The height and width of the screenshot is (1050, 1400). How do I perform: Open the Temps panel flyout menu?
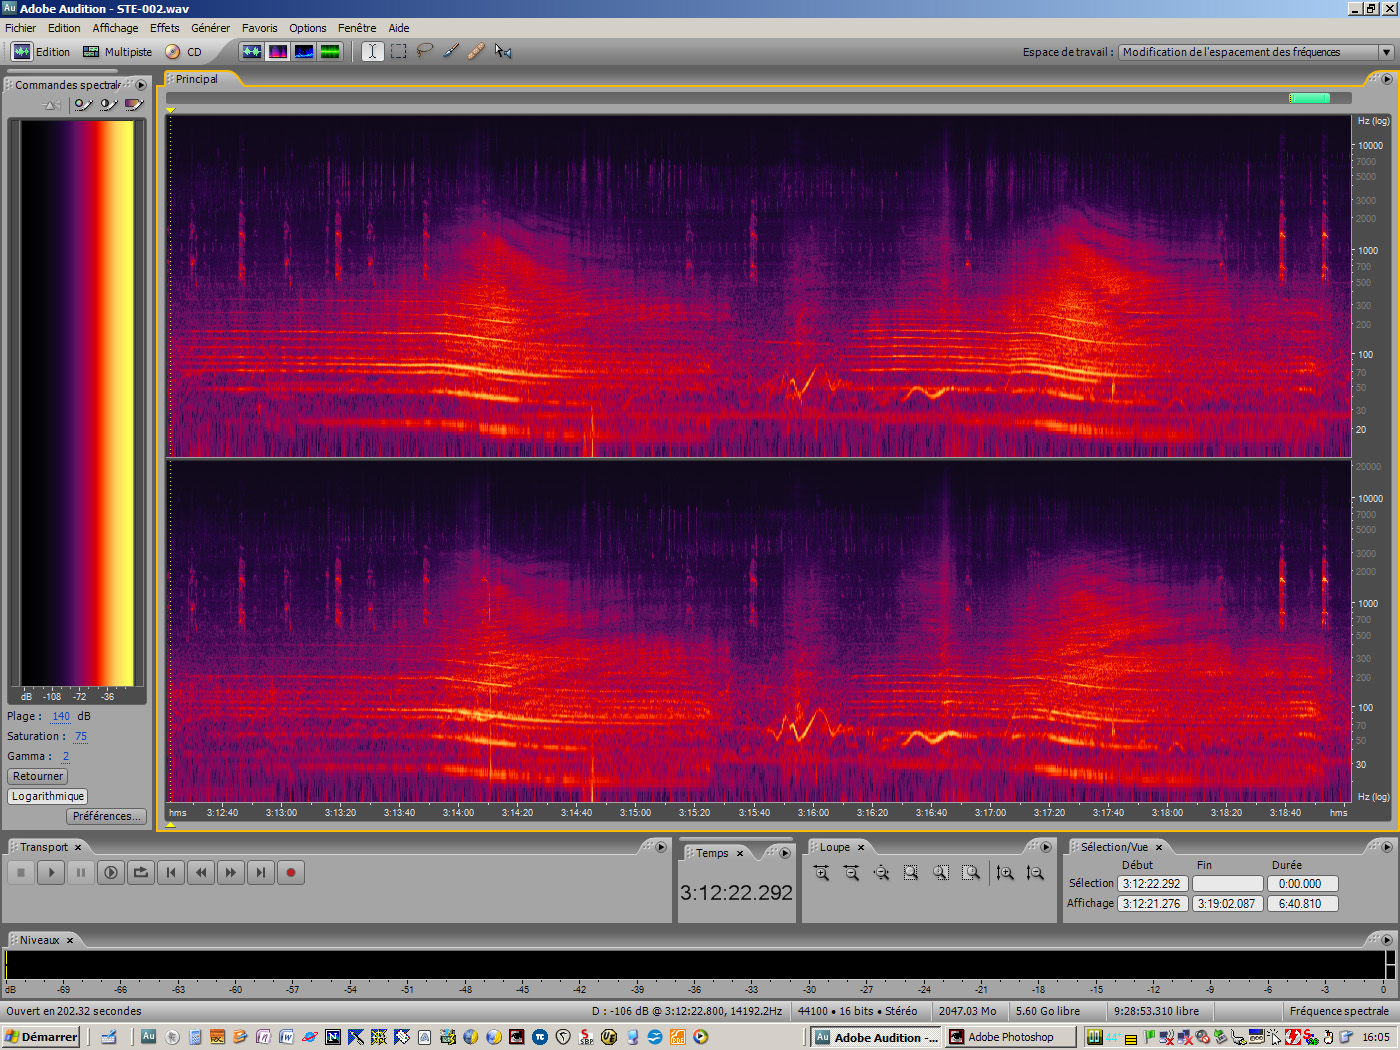(785, 852)
